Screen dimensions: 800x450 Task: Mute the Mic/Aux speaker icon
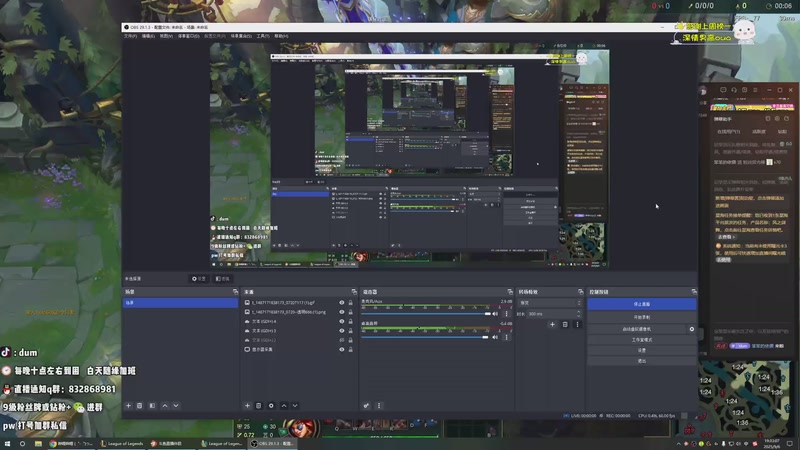(495, 314)
